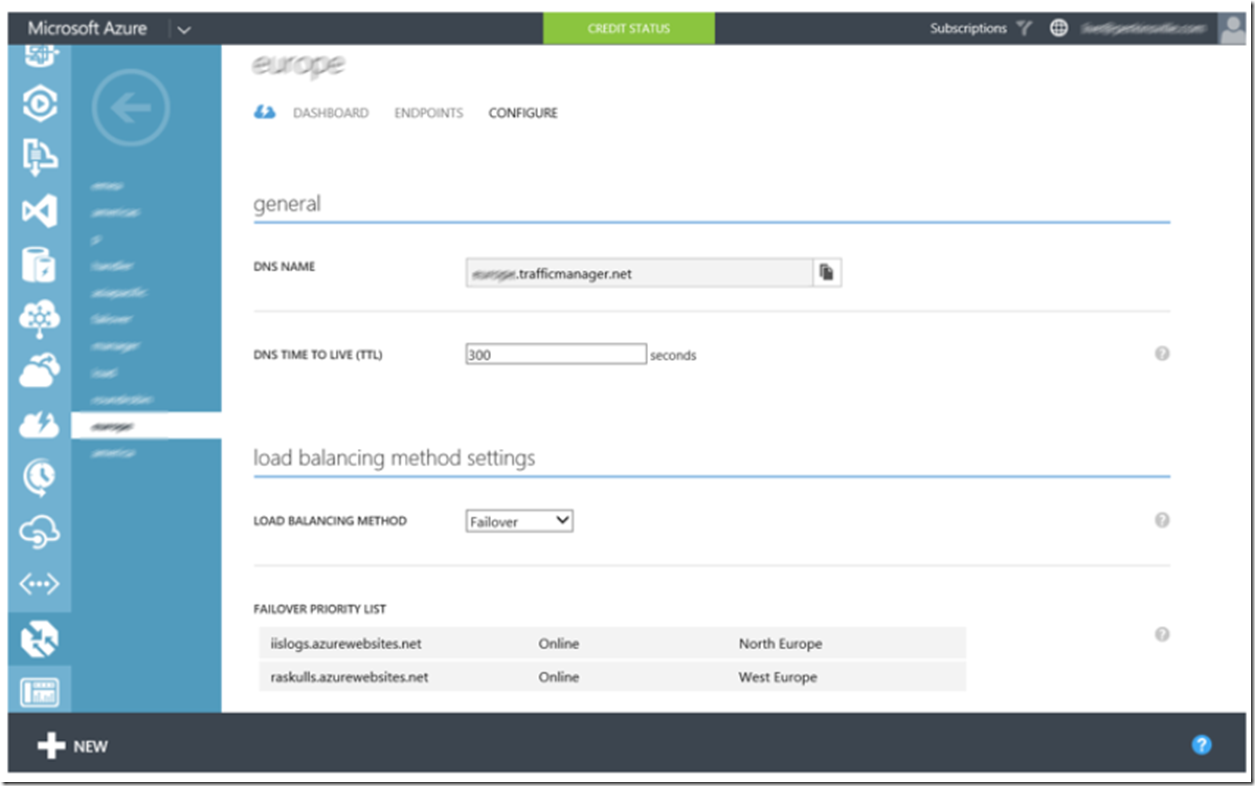The width and height of the screenshot is (1255, 786).
Task: Open the cylinder database sidebar icon
Action: point(39,265)
